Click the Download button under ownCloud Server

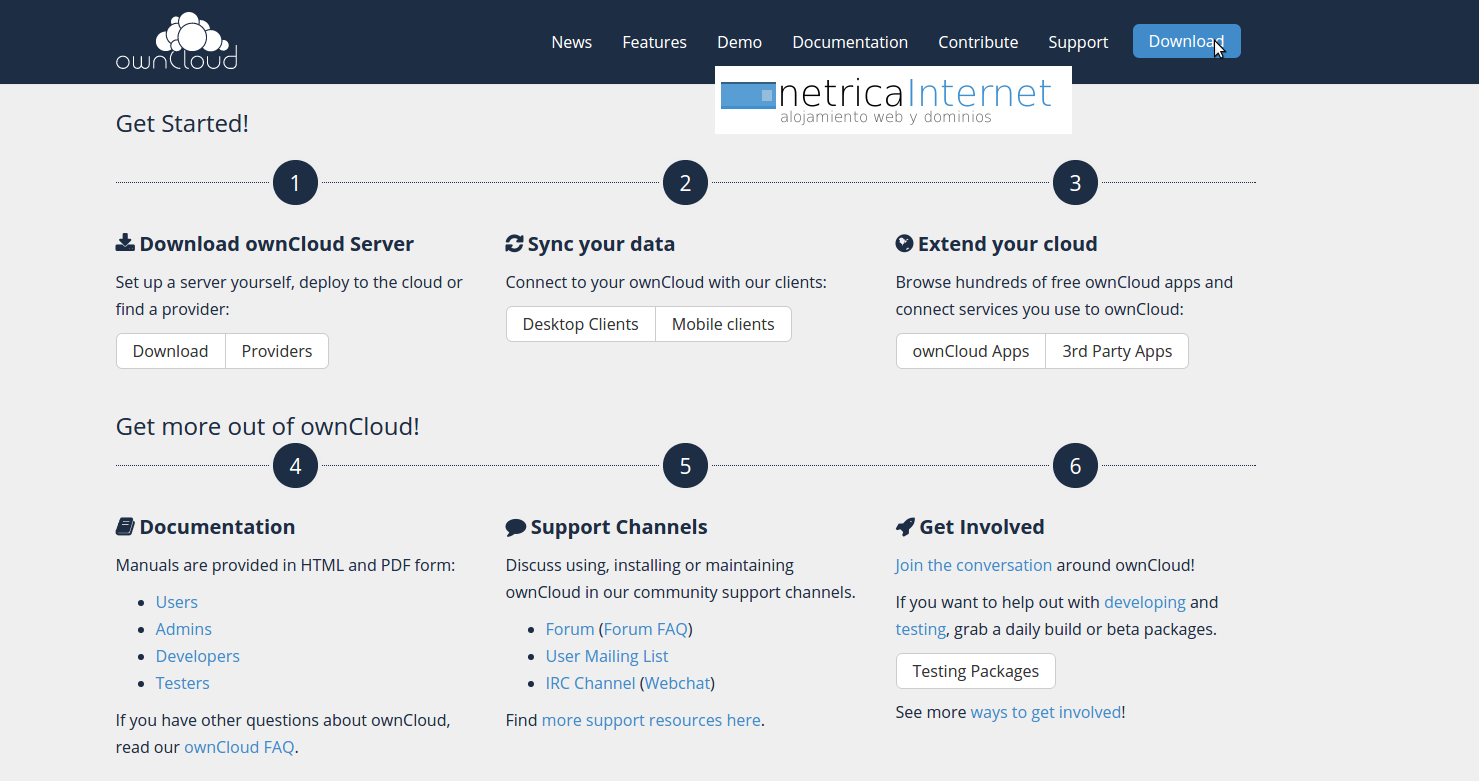point(171,351)
